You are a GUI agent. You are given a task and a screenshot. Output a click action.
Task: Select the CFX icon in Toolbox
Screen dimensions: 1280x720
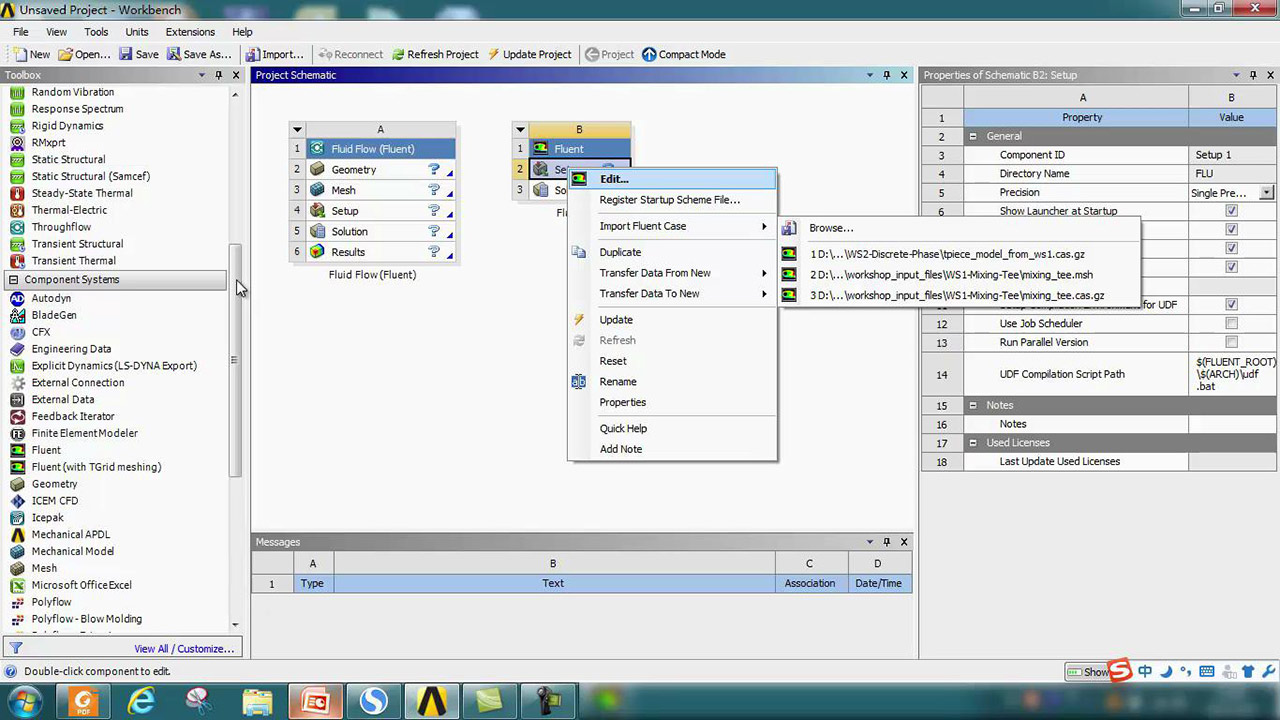pos(17,332)
